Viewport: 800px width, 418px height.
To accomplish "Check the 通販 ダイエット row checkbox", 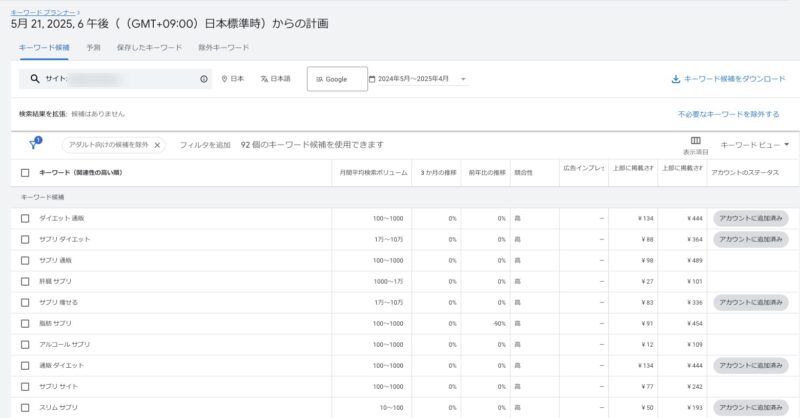I will click(25, 365).
